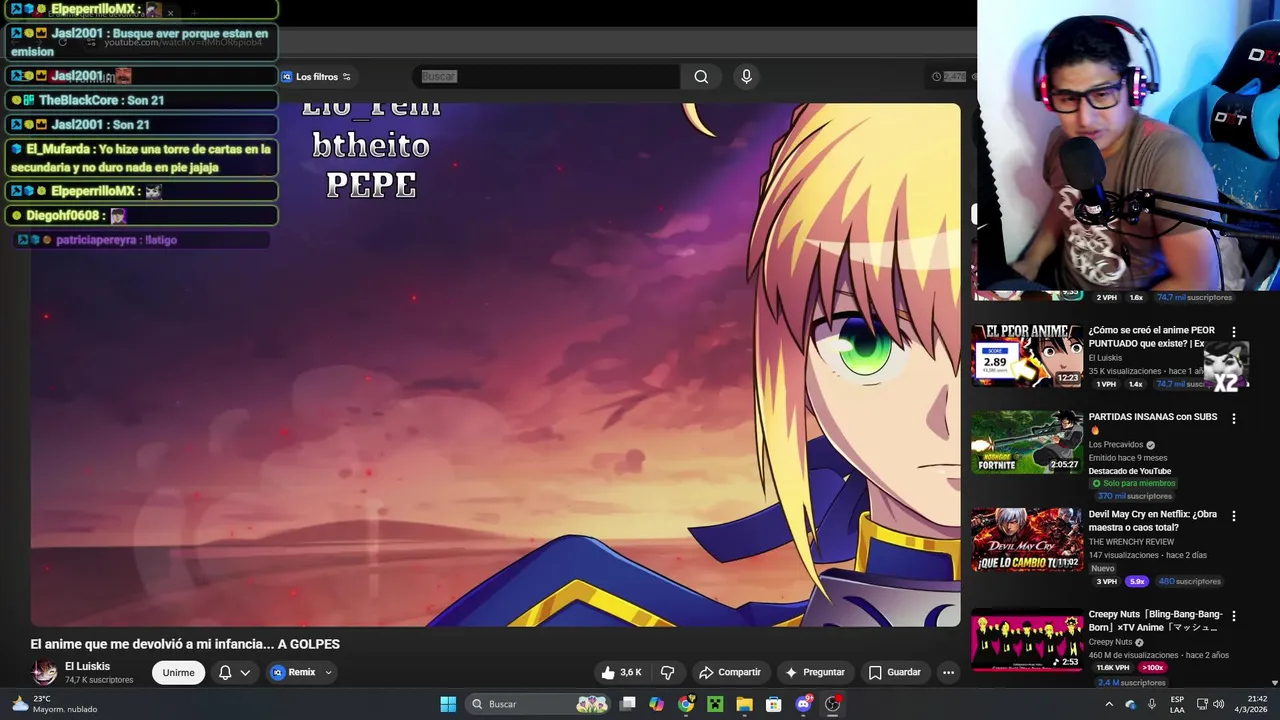The image size is (1280, 720).
Task: Click the Preguntar button
Action: tap(815, 672)
